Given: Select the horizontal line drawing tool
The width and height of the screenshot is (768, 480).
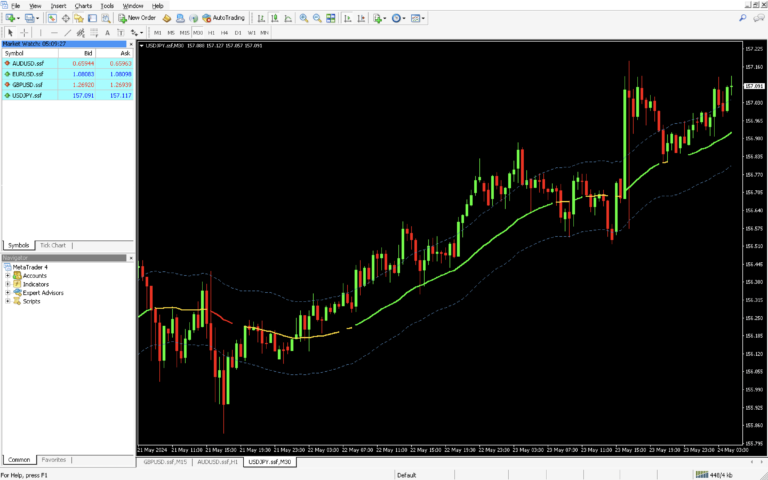Looking at the screenshot, I should [54, 32].
